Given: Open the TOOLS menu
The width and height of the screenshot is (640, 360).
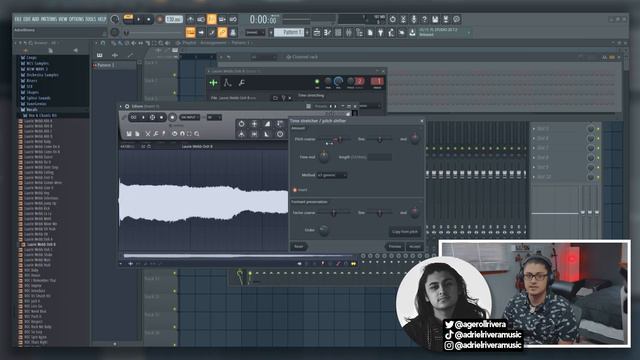Looking at the screenshot, I should pos(91,19).
